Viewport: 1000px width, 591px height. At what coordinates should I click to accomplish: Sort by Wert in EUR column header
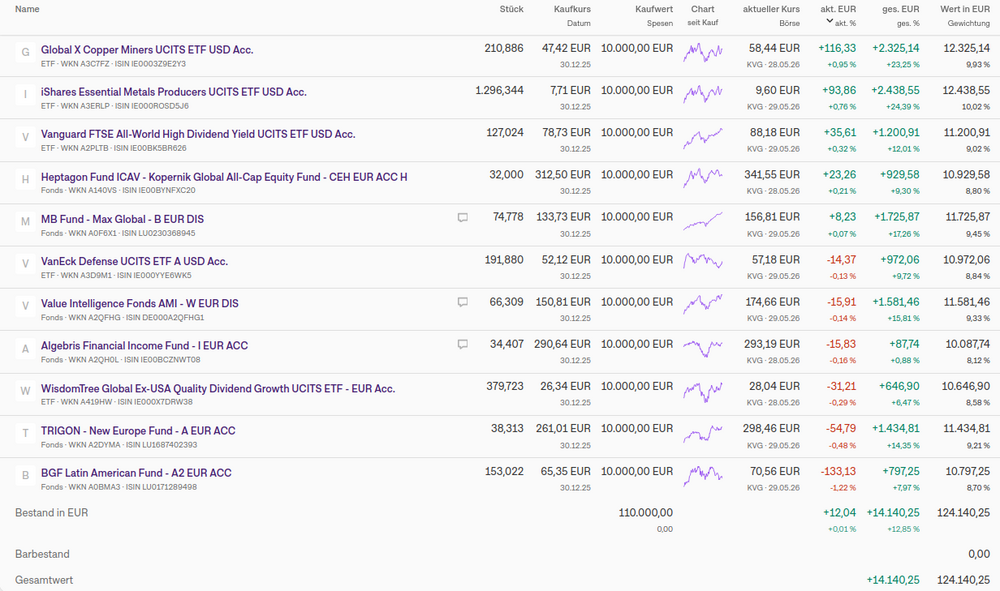click(965, 9)
